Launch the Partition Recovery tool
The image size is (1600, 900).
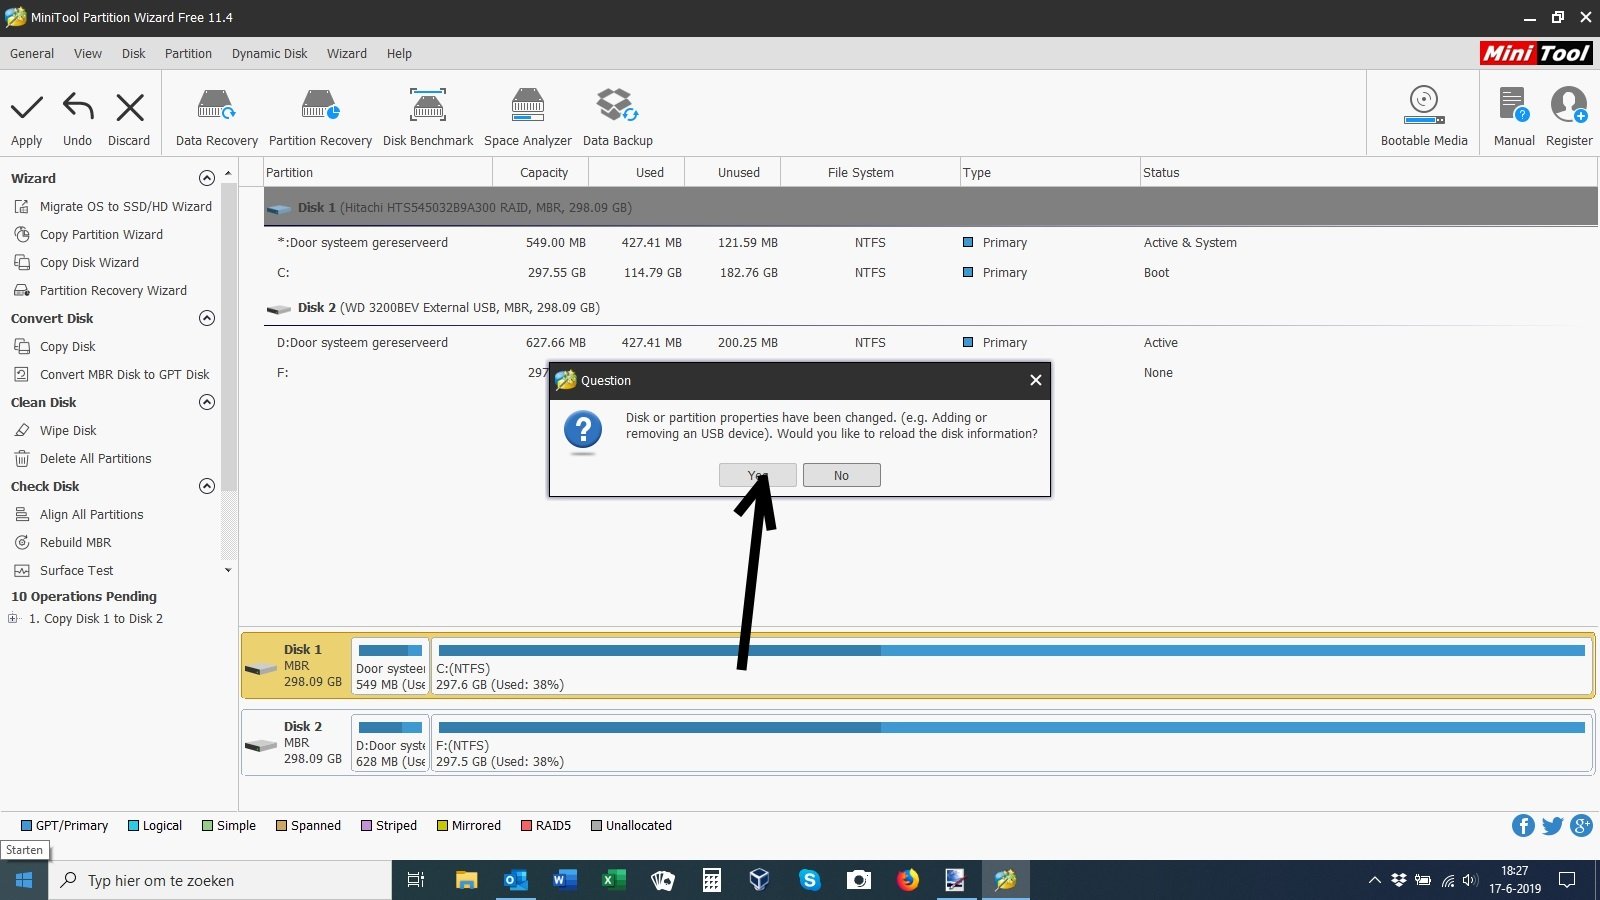320,108
